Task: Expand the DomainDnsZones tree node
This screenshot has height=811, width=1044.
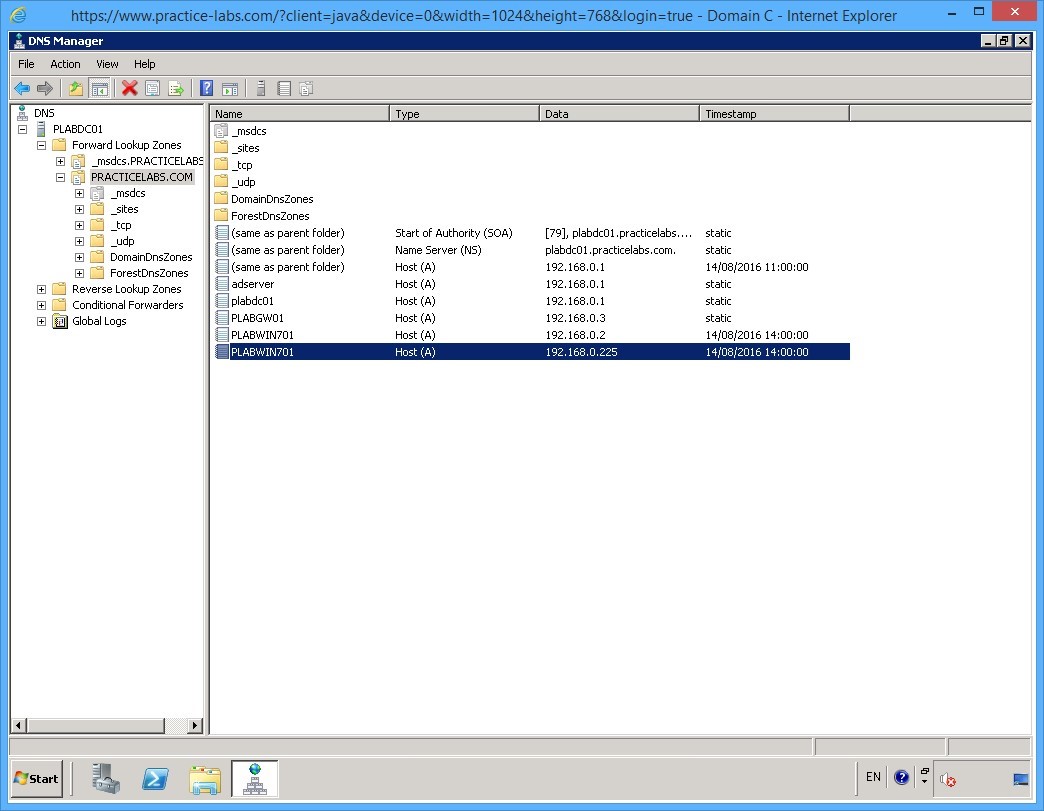Action: point(78,257)
